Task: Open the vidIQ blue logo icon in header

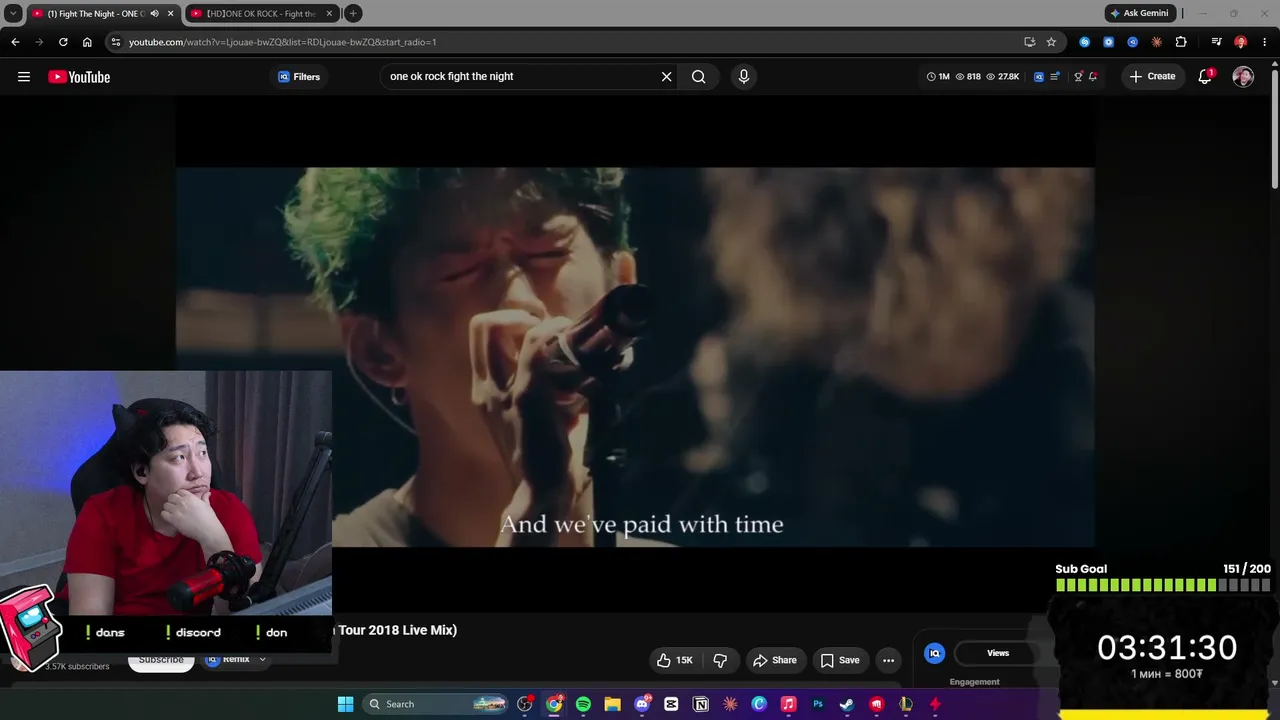Action: [1039, 77]
